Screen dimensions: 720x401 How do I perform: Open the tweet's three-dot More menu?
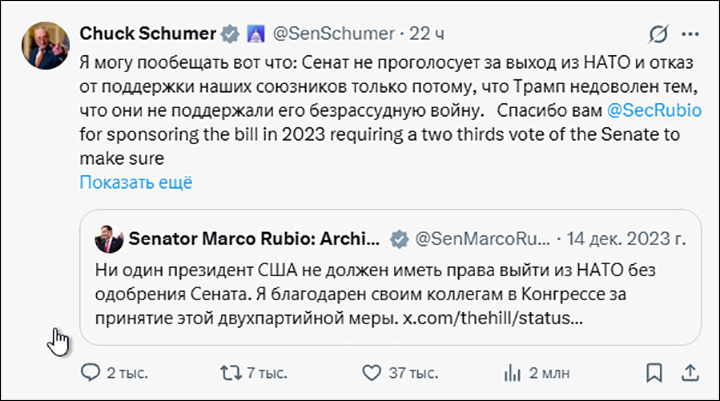coord(689,35)
